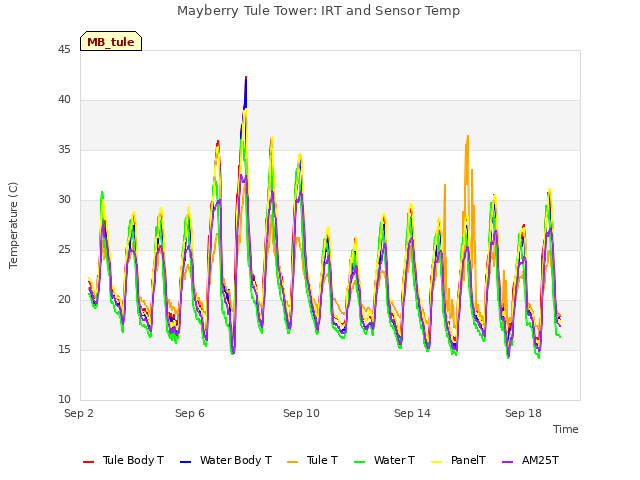Click the MB_tule label badge
Viewport: 640px width, 480px height.
pyautogui.click(x=111, y=41)
